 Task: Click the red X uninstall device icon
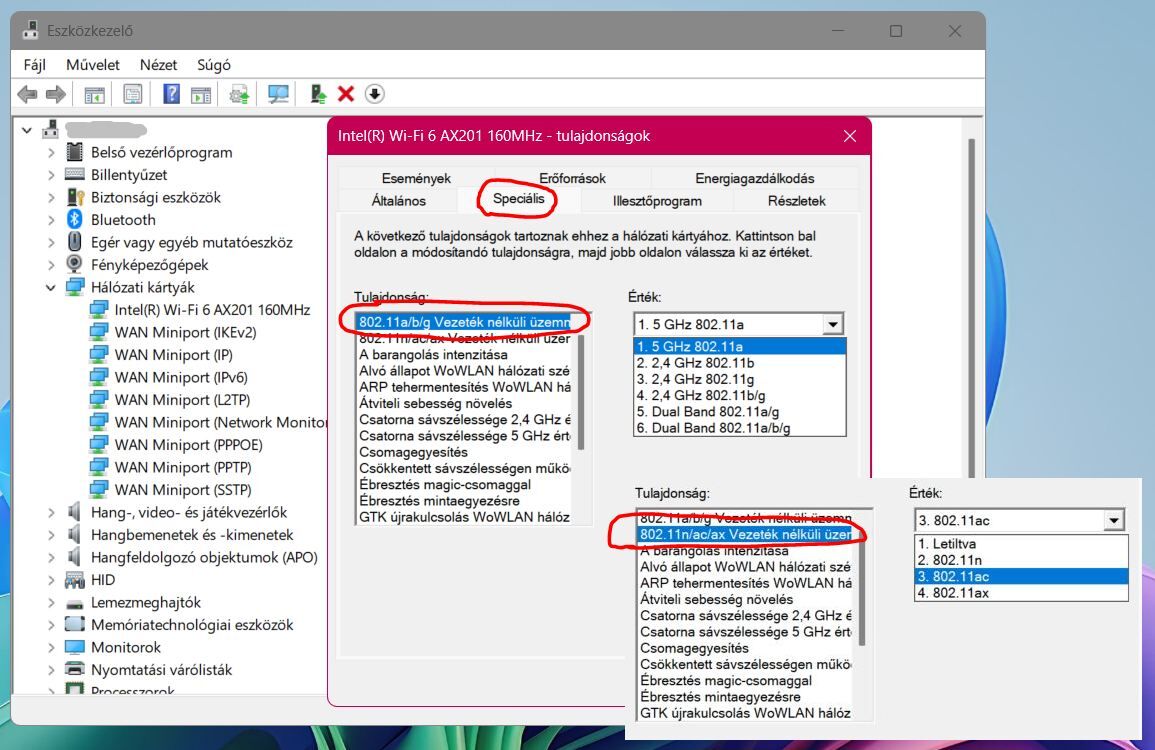(x=345, y=94)
